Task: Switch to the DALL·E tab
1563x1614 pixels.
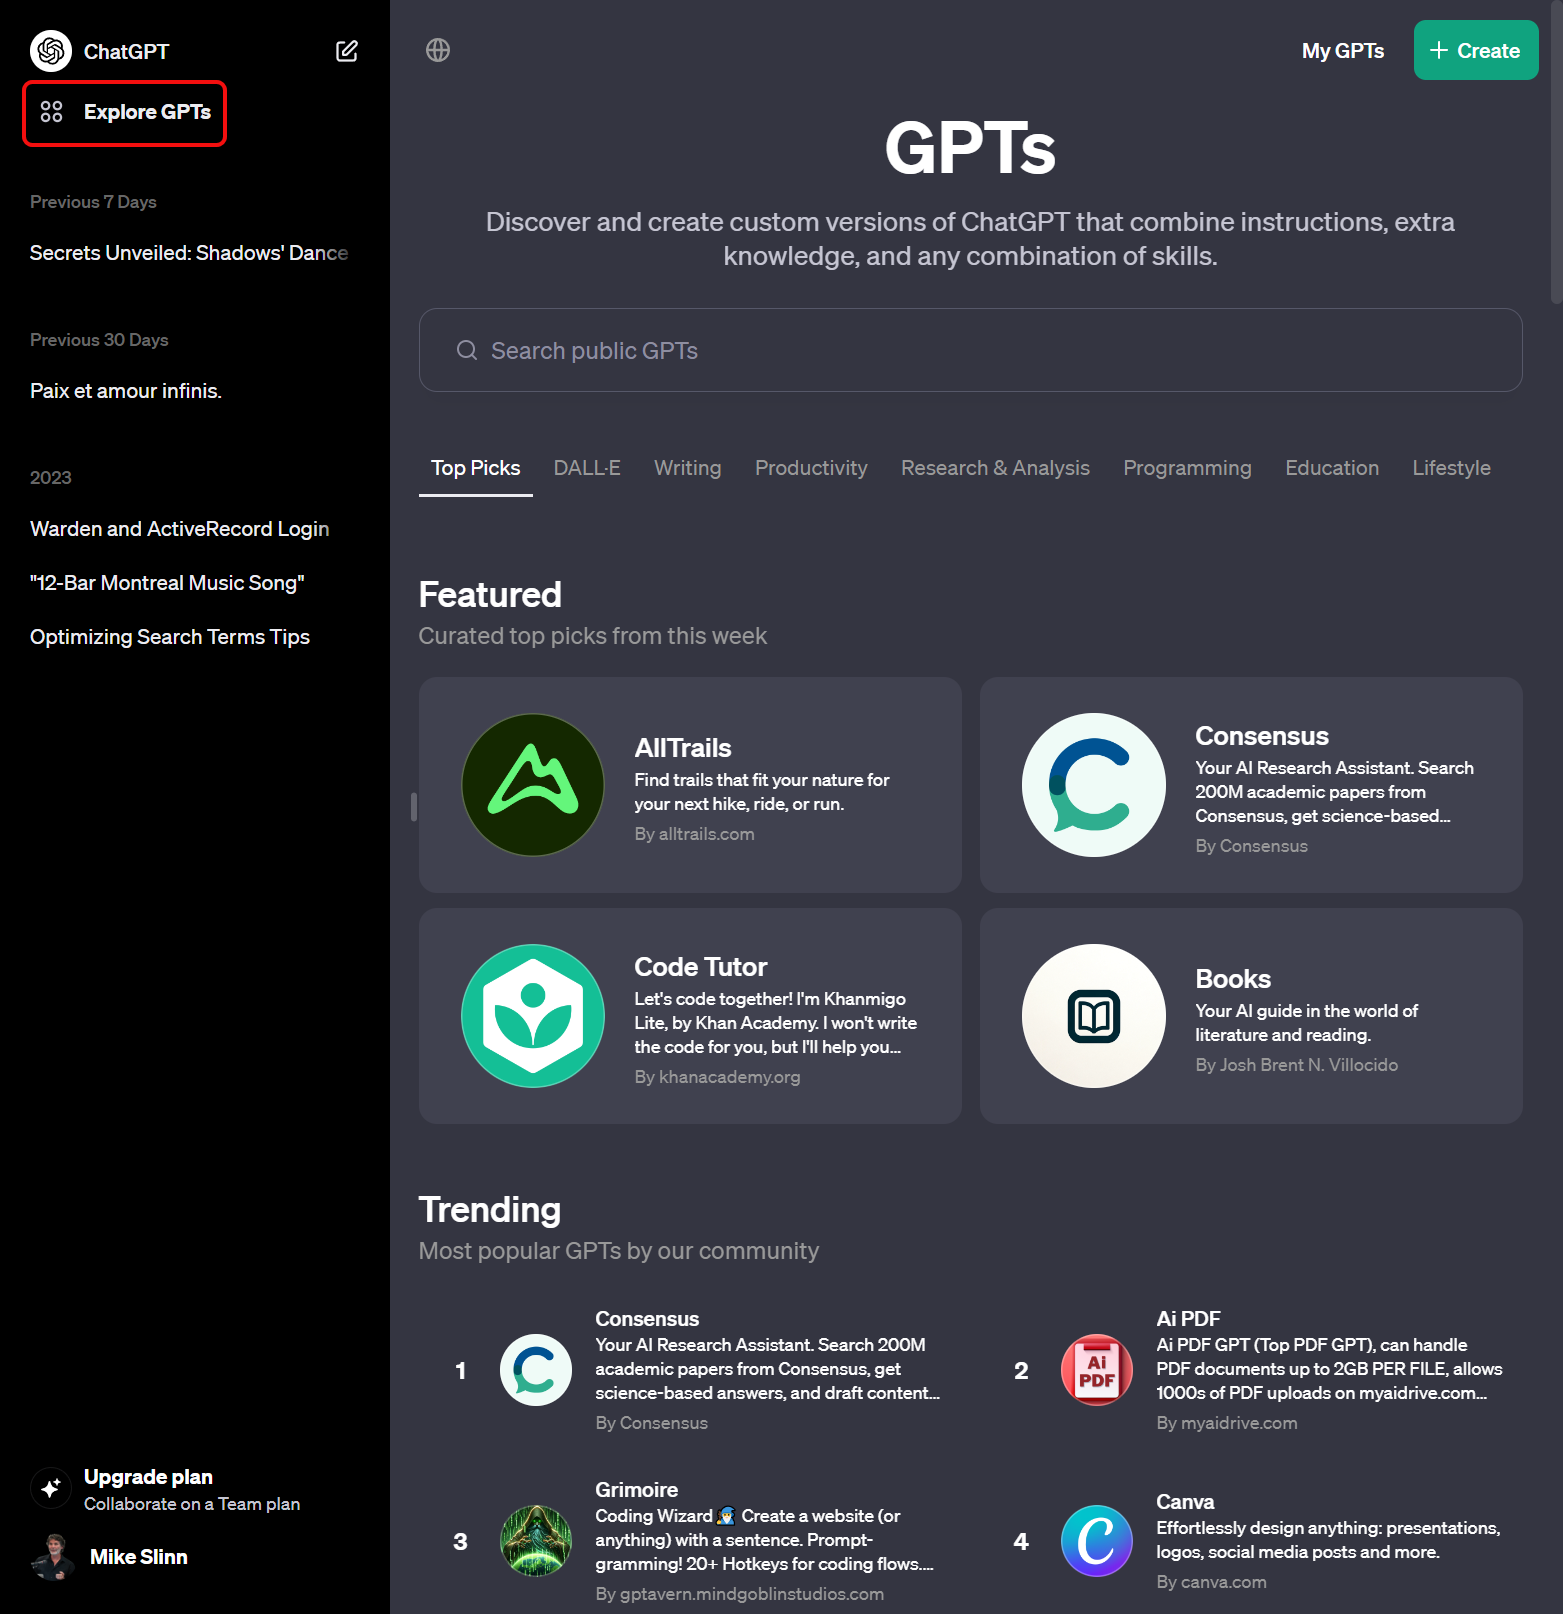Action: [x=587, y=468]
